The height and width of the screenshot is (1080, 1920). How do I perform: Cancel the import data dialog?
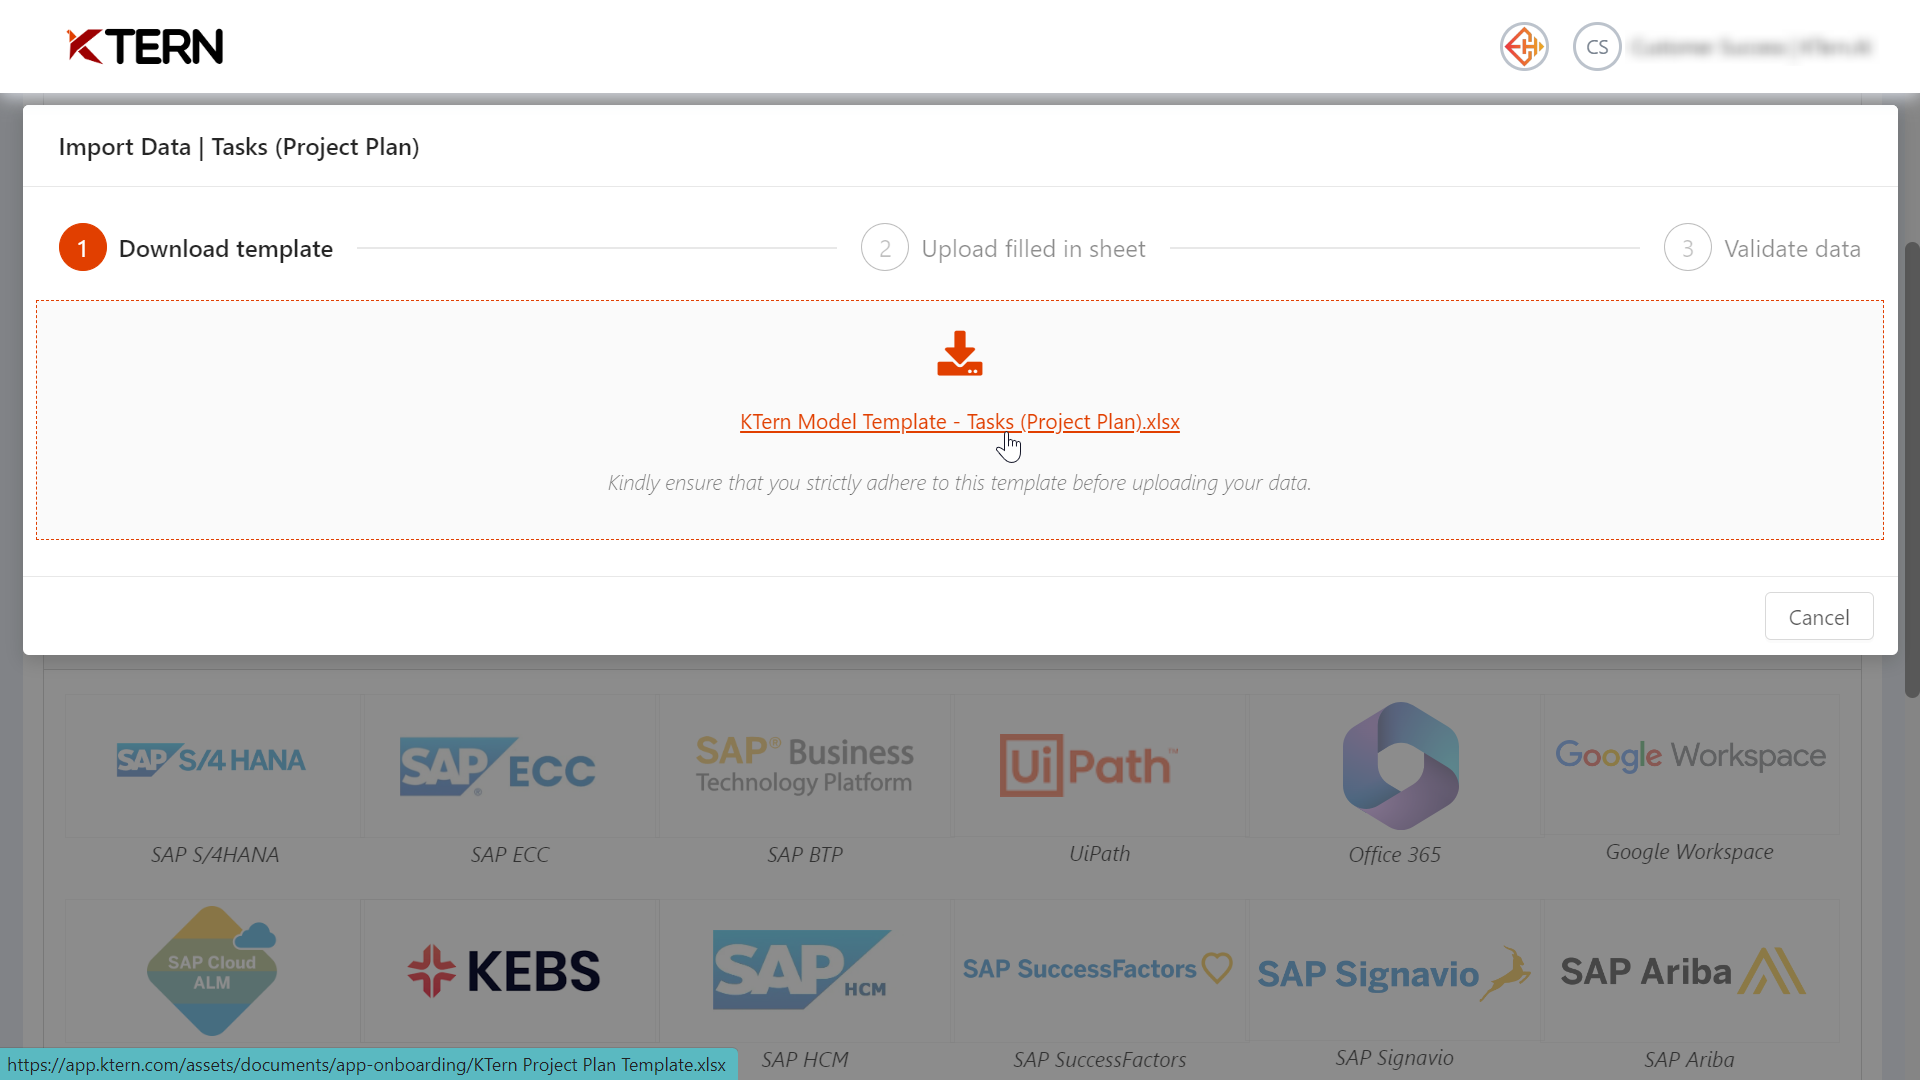(x=1819, y=617)
